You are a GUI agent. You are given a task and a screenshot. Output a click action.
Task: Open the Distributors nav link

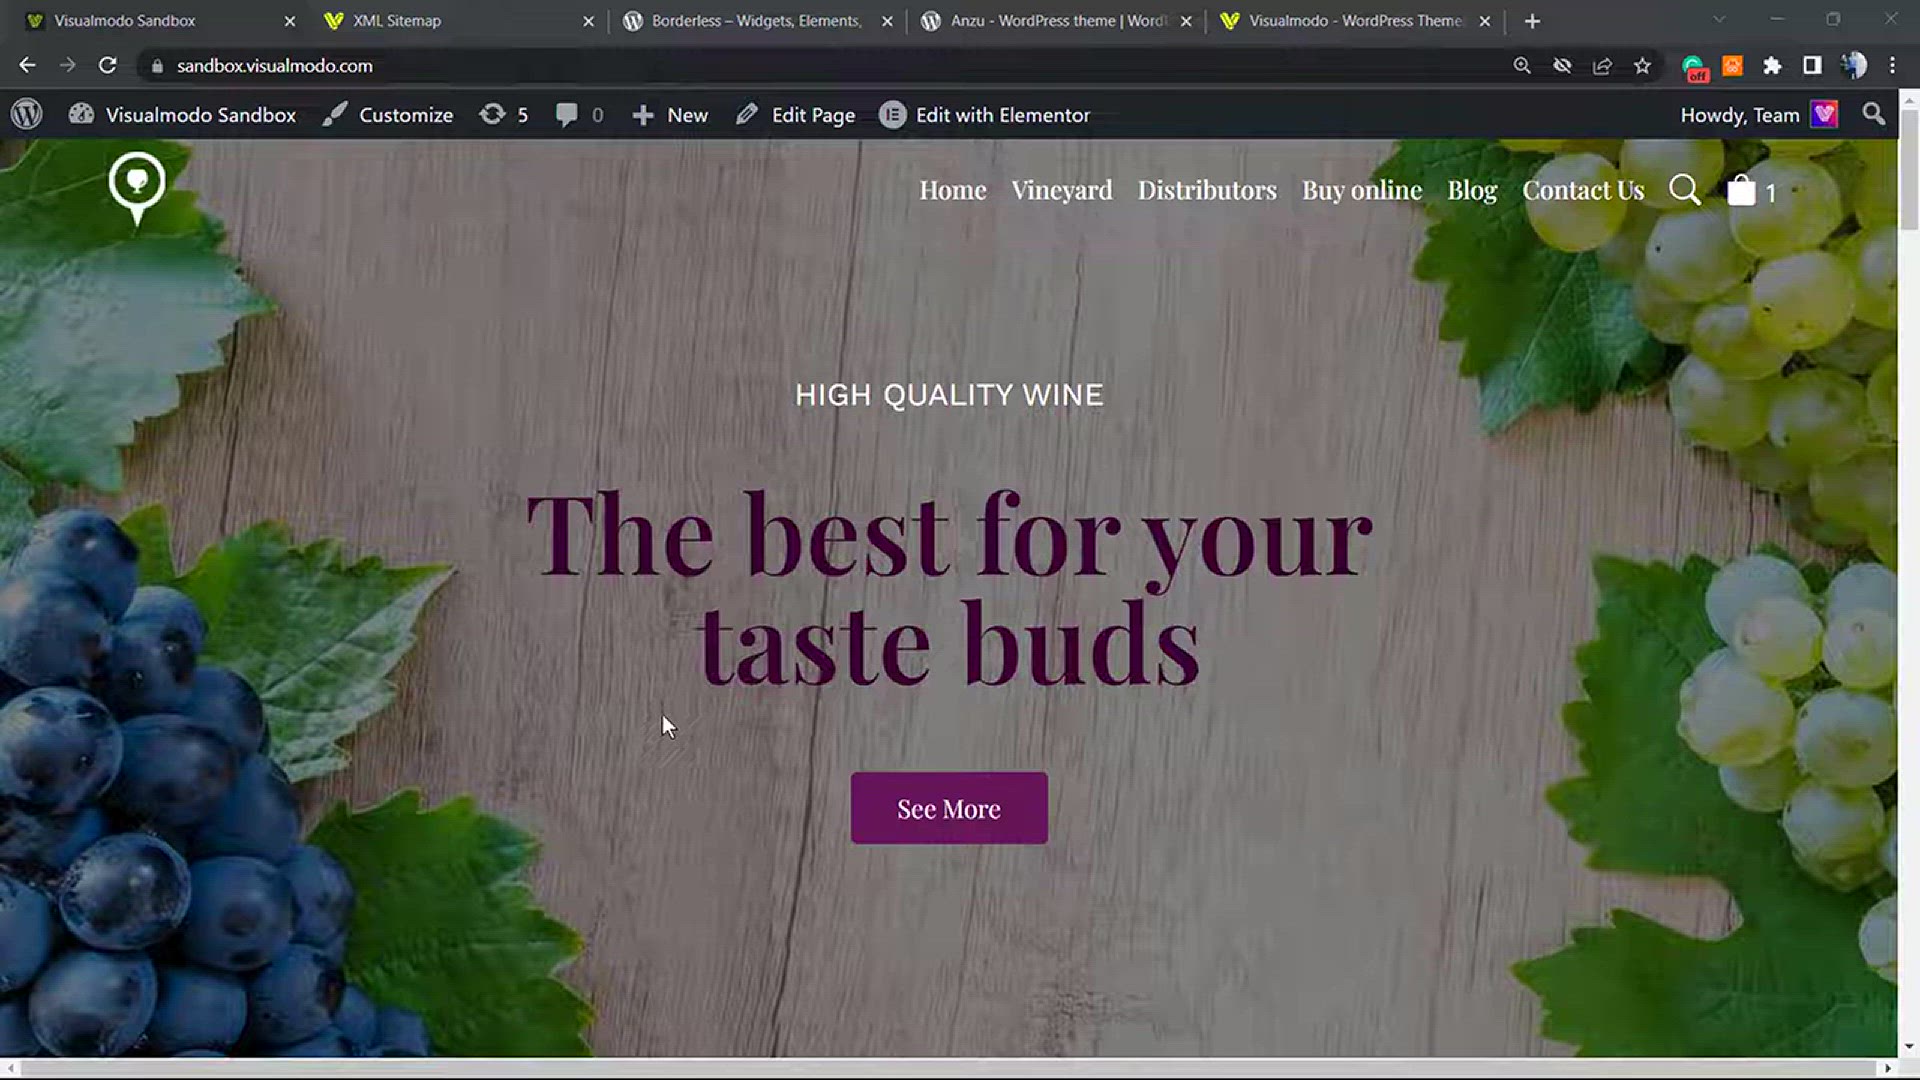pos(1207,190)
